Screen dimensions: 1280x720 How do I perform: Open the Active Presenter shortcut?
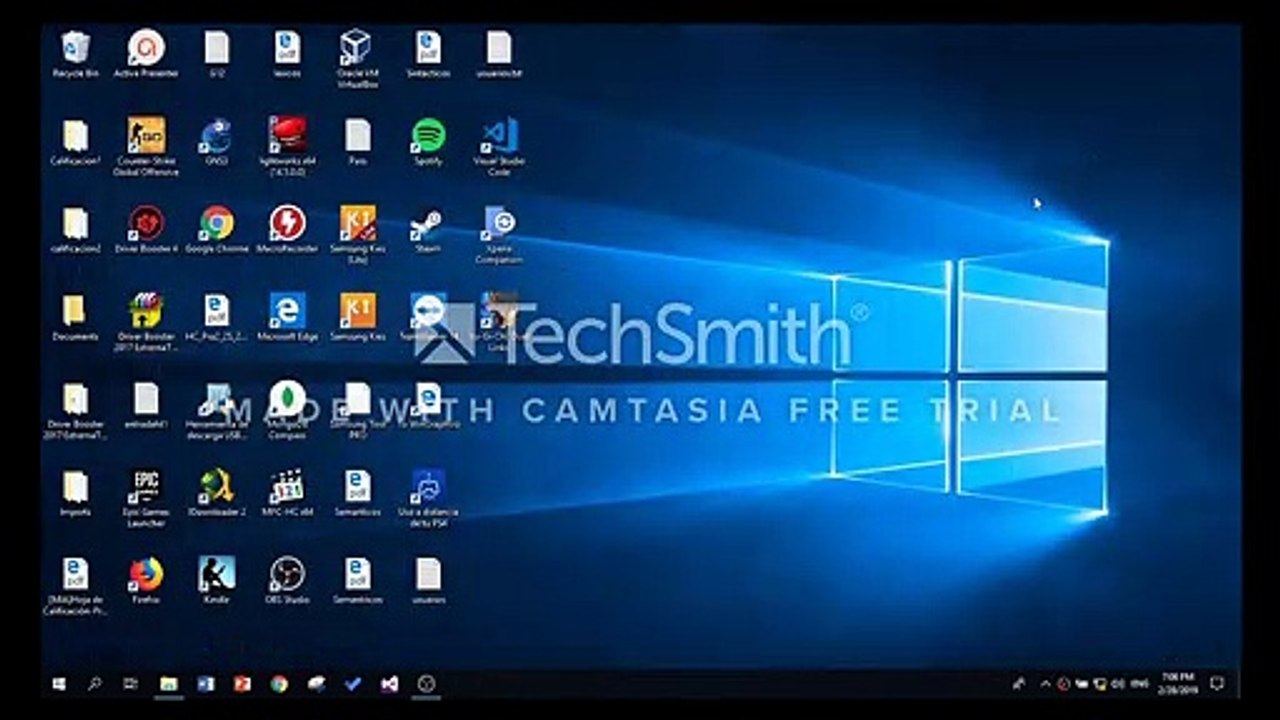tap(146, 54)
